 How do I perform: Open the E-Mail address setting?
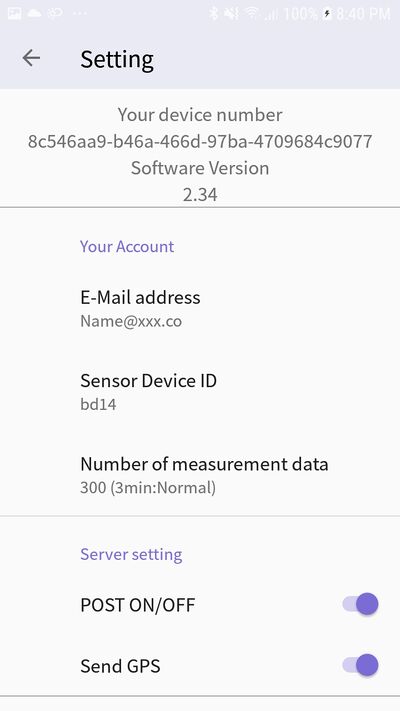coord(200,308)
